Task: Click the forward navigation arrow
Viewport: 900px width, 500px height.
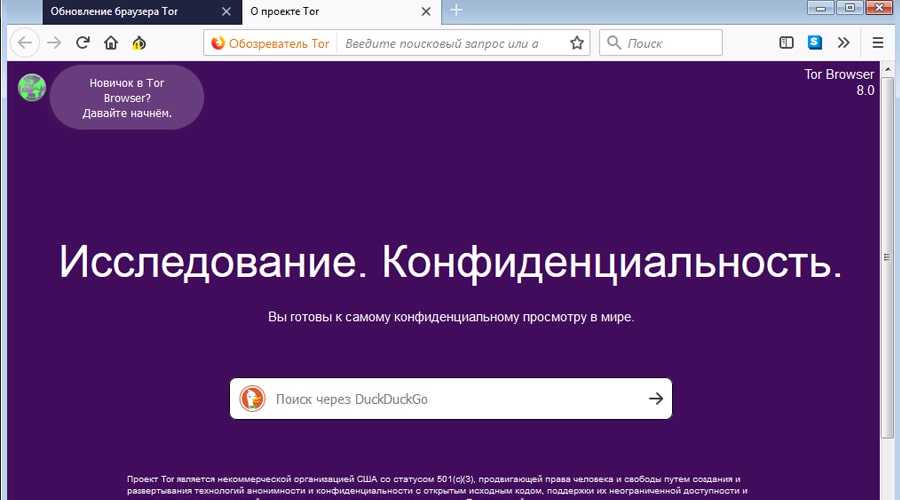Action: [54, 43]
